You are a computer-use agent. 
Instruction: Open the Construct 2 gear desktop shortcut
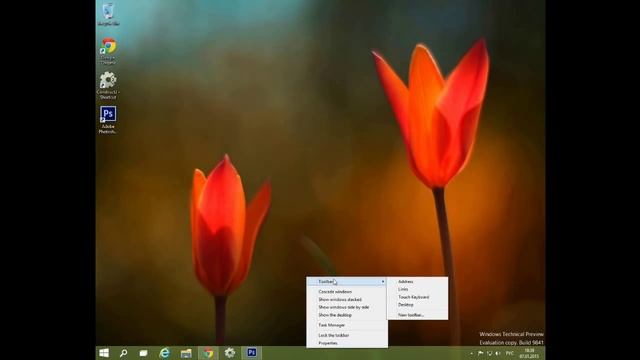coord(108,85)
